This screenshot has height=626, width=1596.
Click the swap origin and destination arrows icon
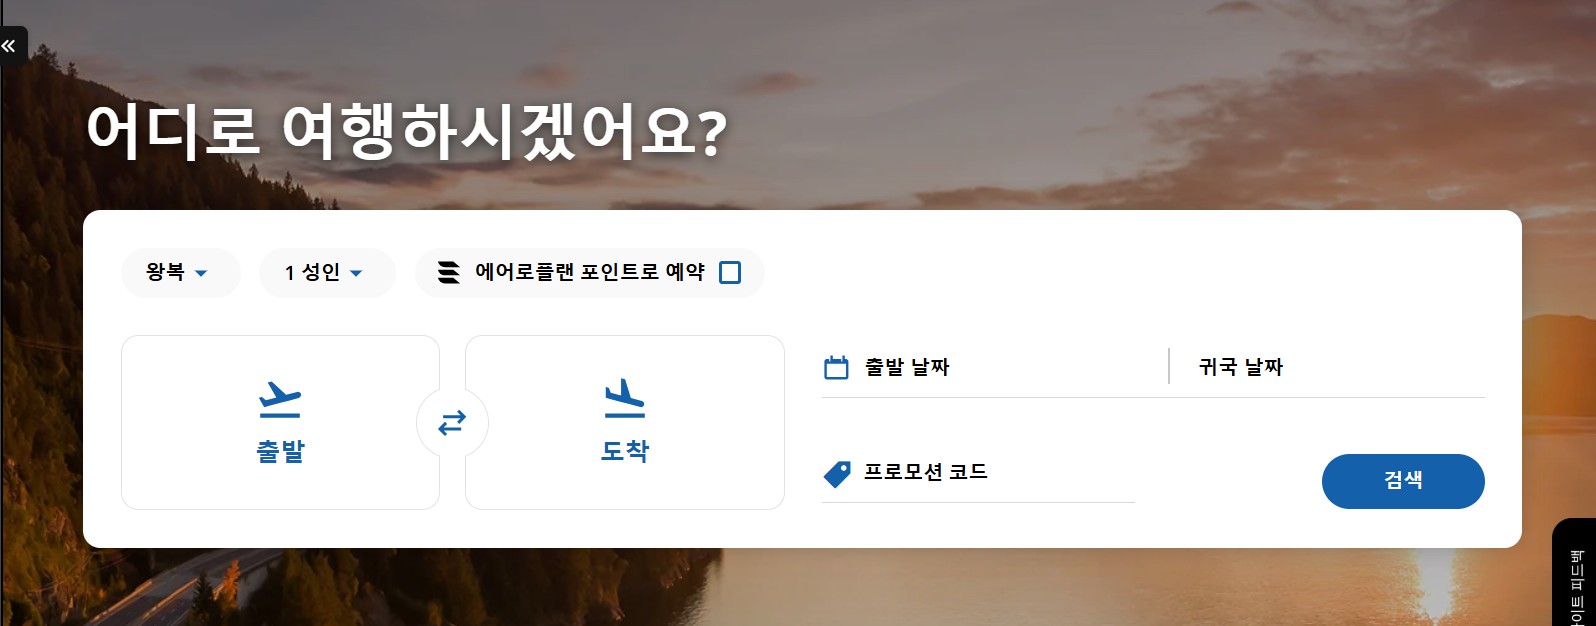[x=452, y=423]
